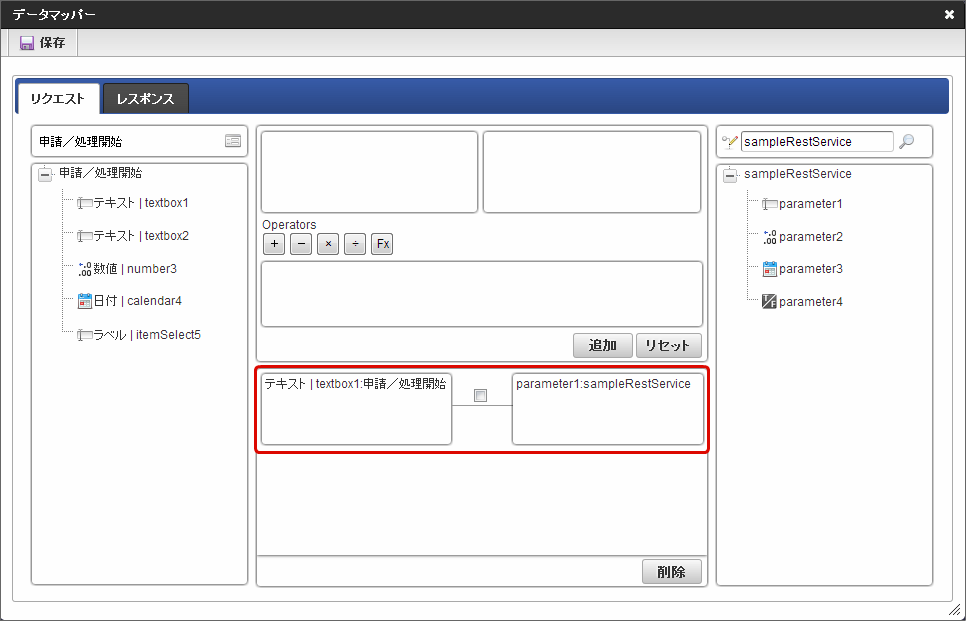
Task: Click the 削除 delete button
Action: [x=672, y=572]
